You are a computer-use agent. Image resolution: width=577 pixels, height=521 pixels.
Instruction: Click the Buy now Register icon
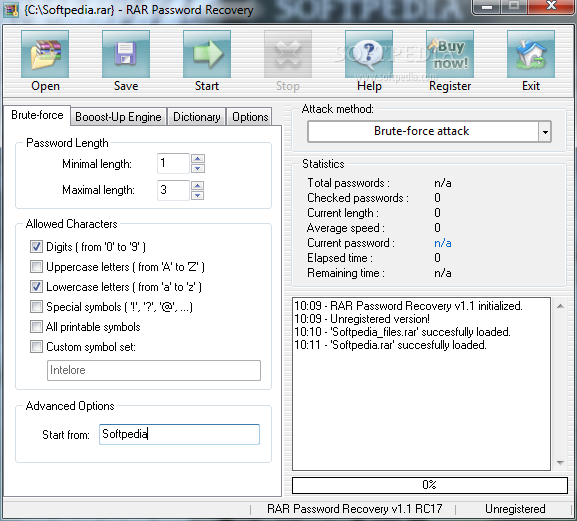pos(450,54)
